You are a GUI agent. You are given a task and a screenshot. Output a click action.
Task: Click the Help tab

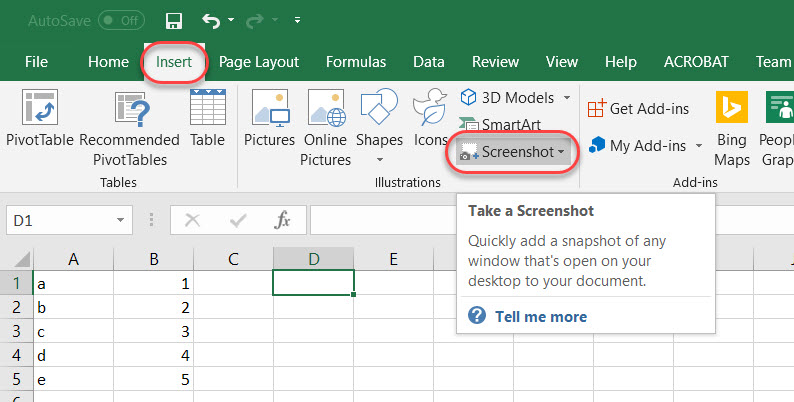(x=621, y=62)
